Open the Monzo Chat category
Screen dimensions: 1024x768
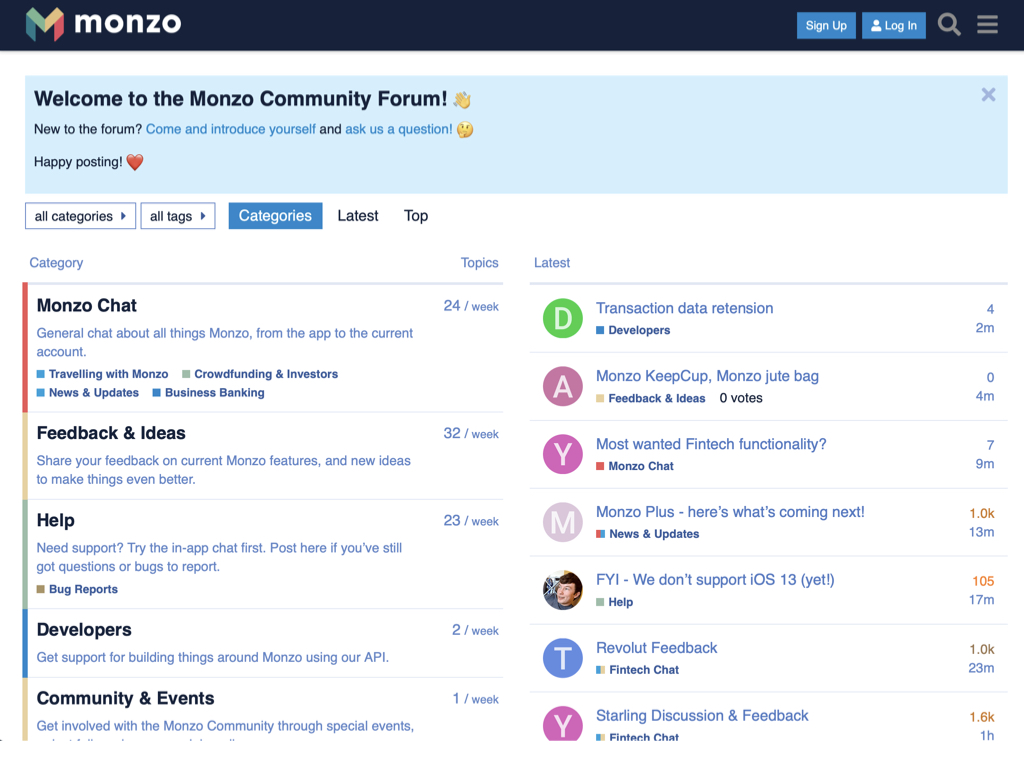(x=86, y=305)
